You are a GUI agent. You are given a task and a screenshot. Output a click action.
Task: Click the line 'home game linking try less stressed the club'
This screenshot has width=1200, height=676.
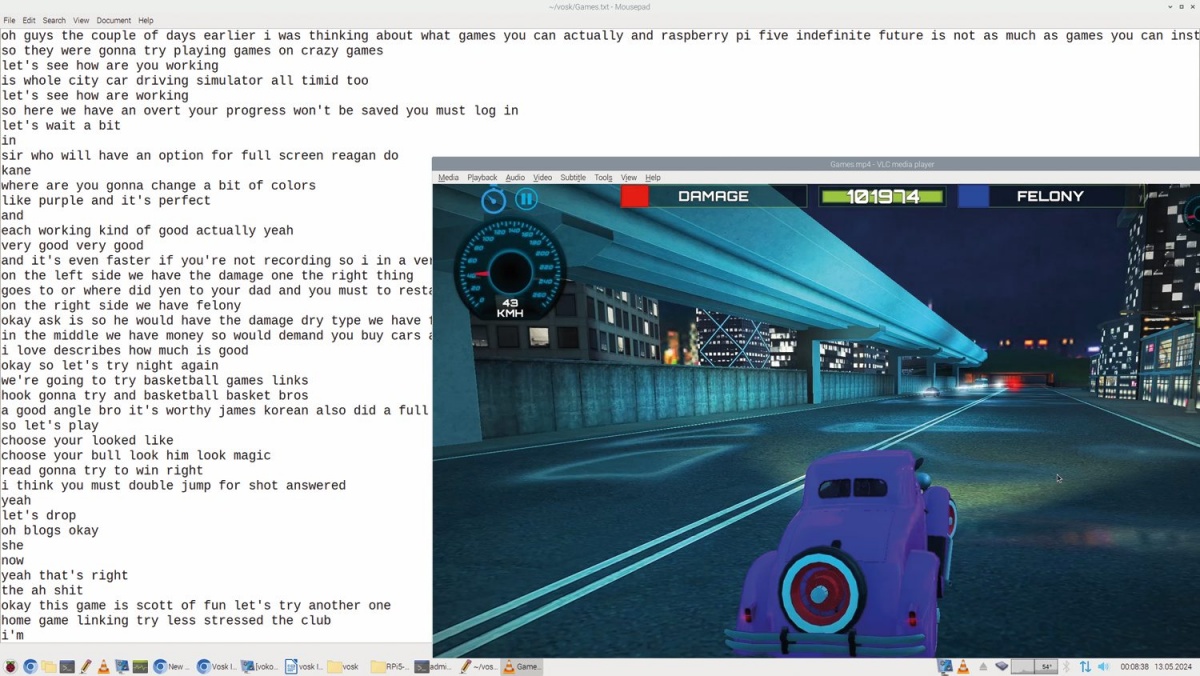pos(166,621)
